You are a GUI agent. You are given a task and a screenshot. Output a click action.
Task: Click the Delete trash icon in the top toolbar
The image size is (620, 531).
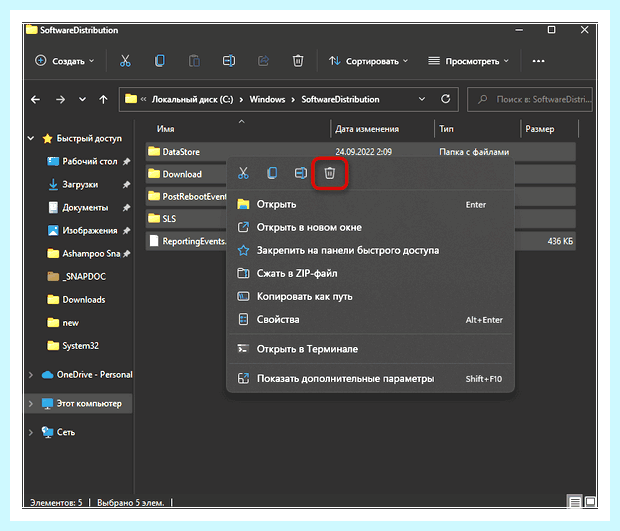point(298,61)
